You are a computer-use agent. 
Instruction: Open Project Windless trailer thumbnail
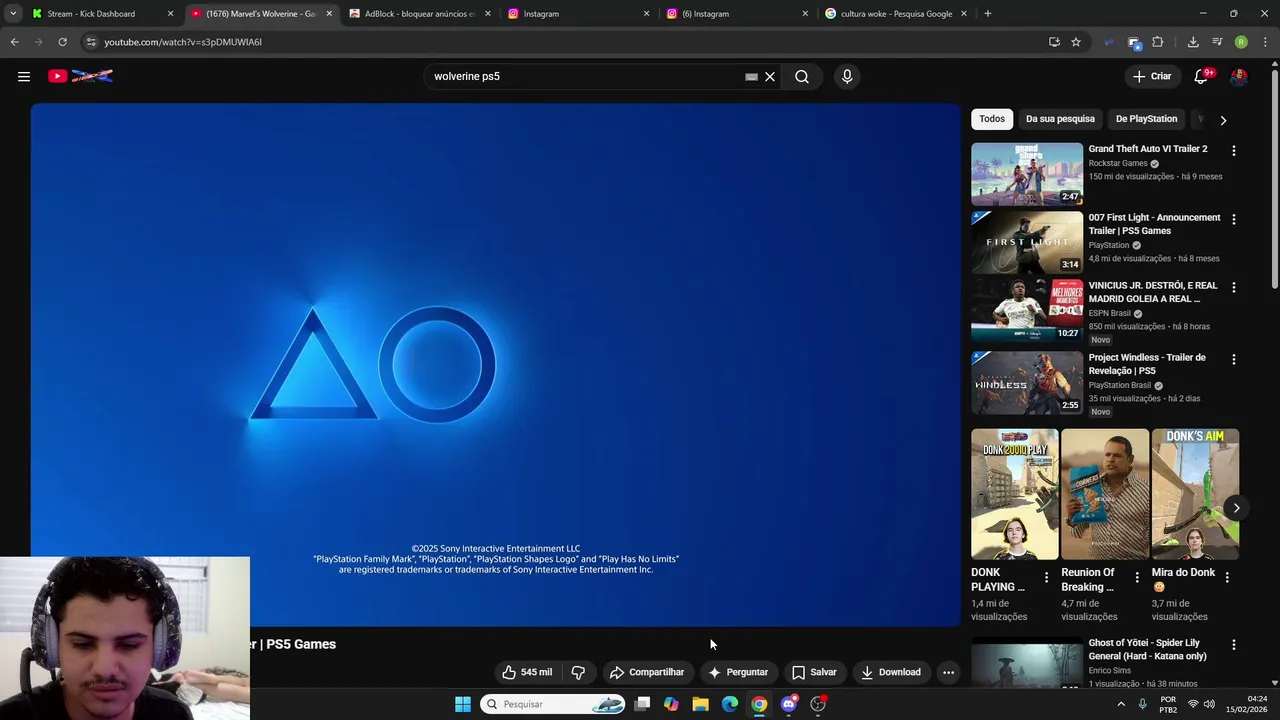pyautogui.click(x=1027, y=383)
